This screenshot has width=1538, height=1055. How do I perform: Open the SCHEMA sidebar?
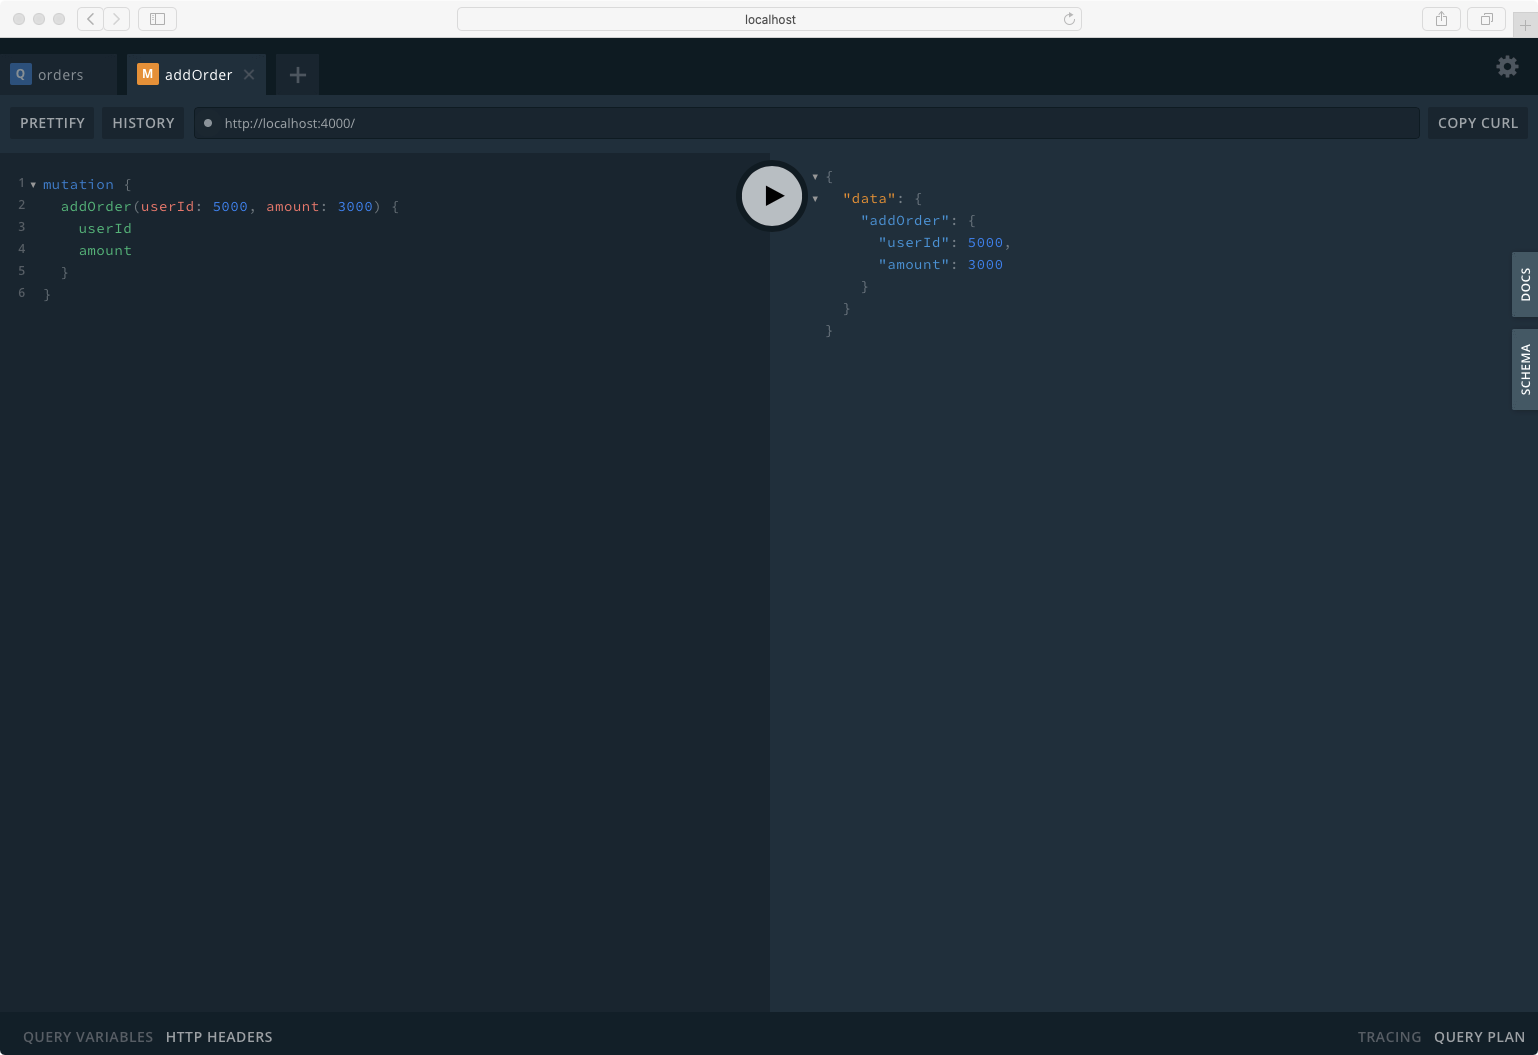click(1525, 369)
